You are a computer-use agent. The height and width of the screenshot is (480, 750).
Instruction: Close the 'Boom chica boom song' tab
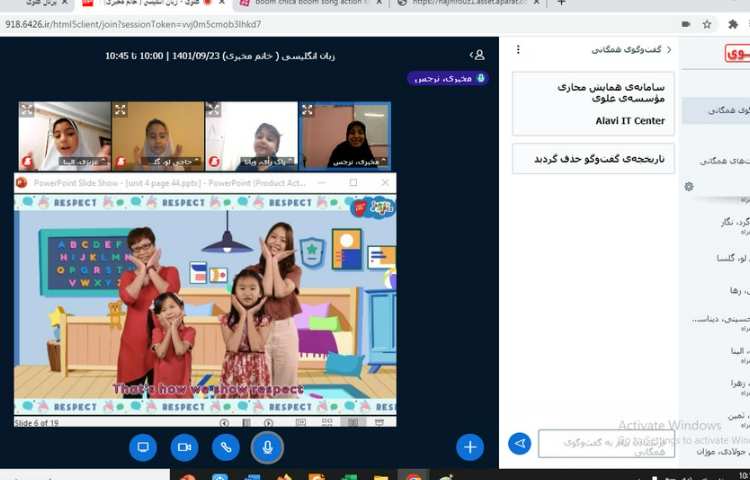point(379,3)
